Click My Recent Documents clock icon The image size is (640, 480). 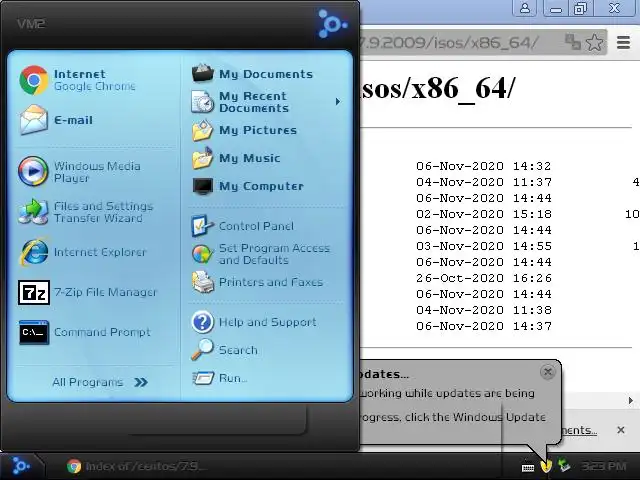point(202,101)
